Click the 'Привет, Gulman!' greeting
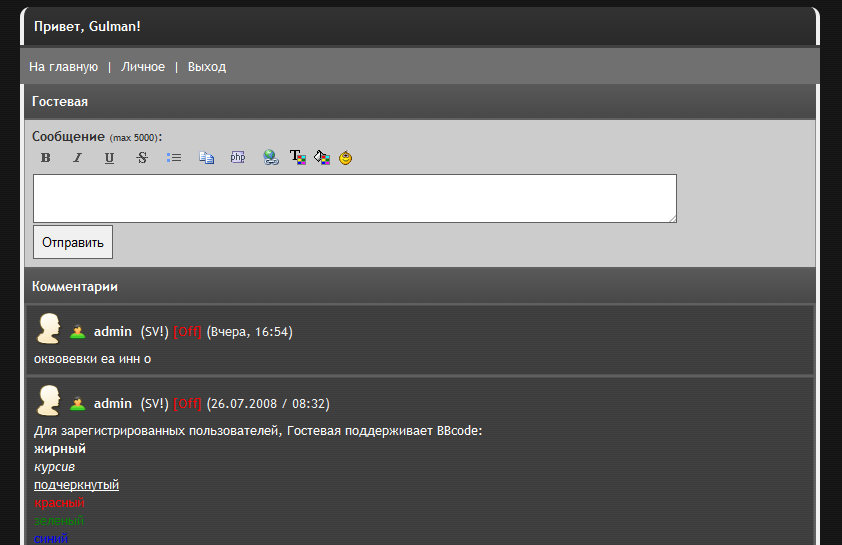Viewport: 842px width, 545px height. coord(87,26)
